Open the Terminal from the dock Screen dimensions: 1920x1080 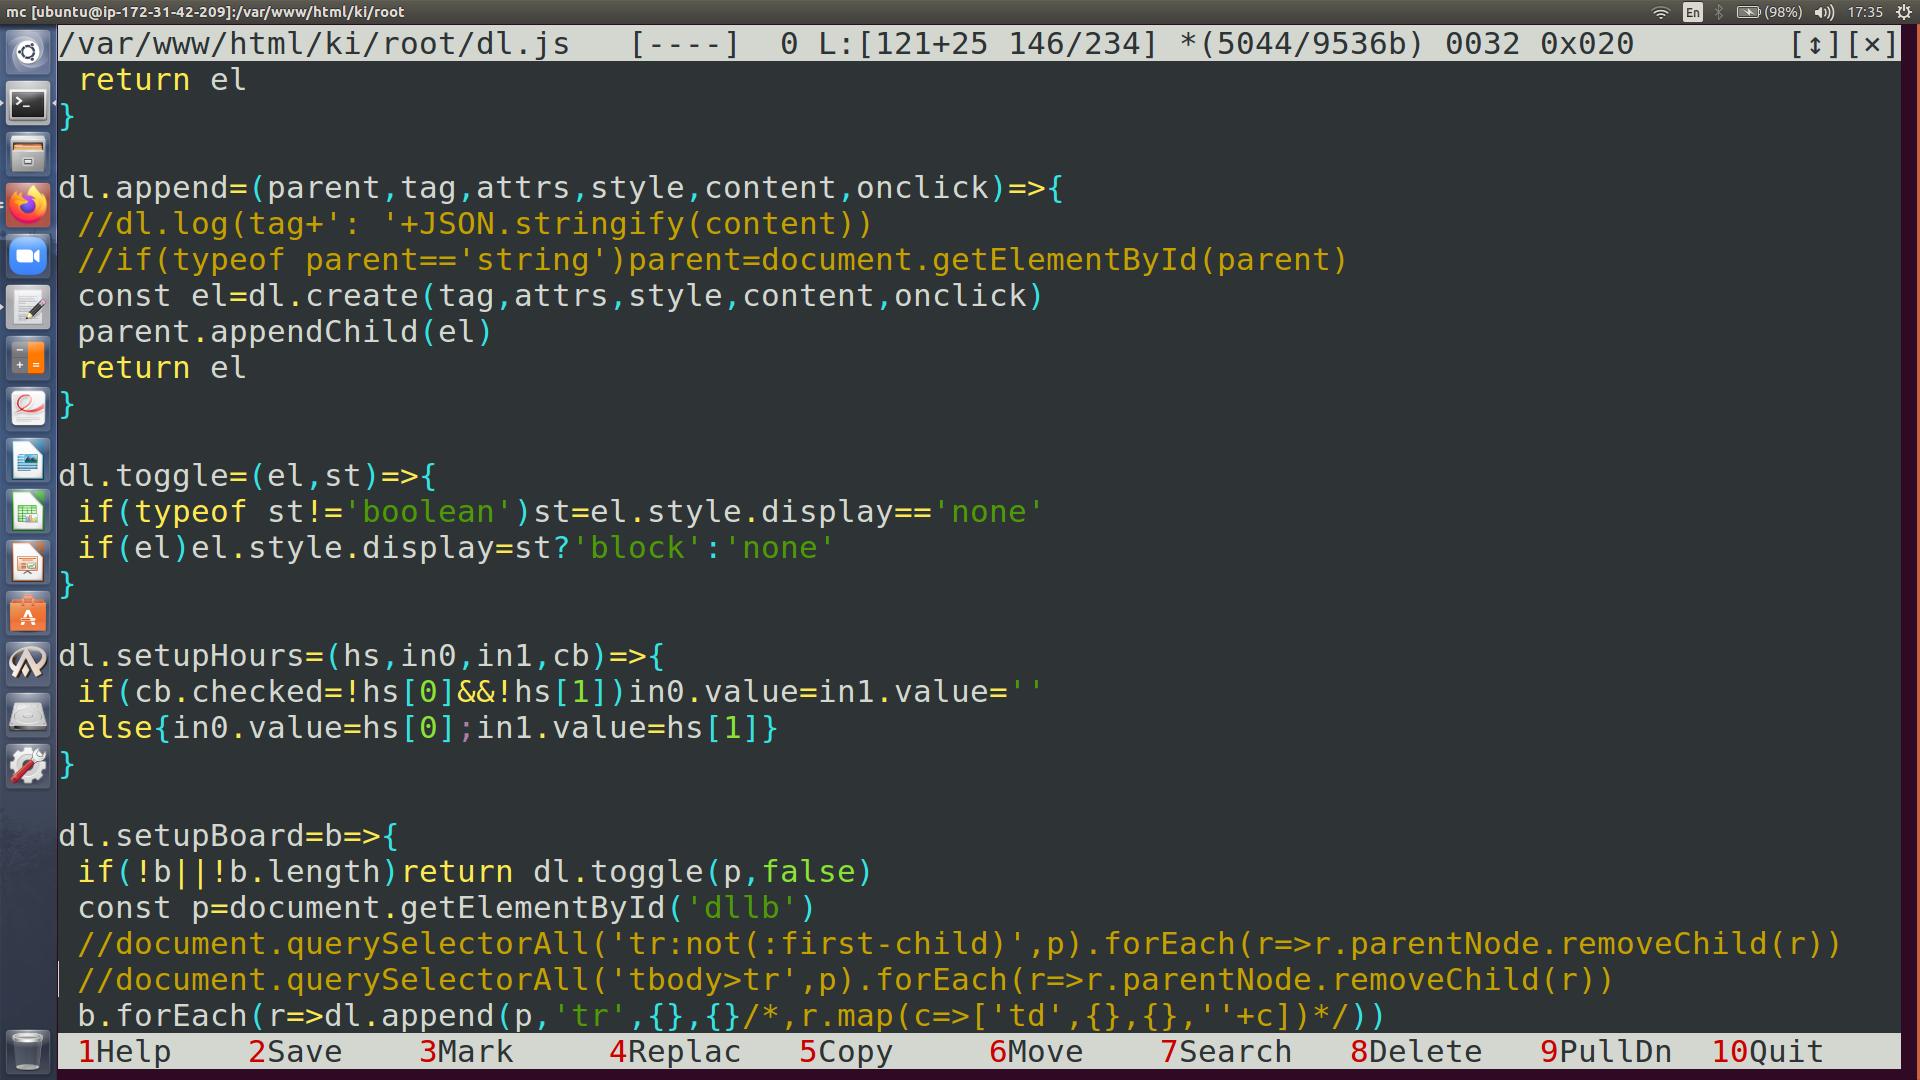(x=28, y=103)
